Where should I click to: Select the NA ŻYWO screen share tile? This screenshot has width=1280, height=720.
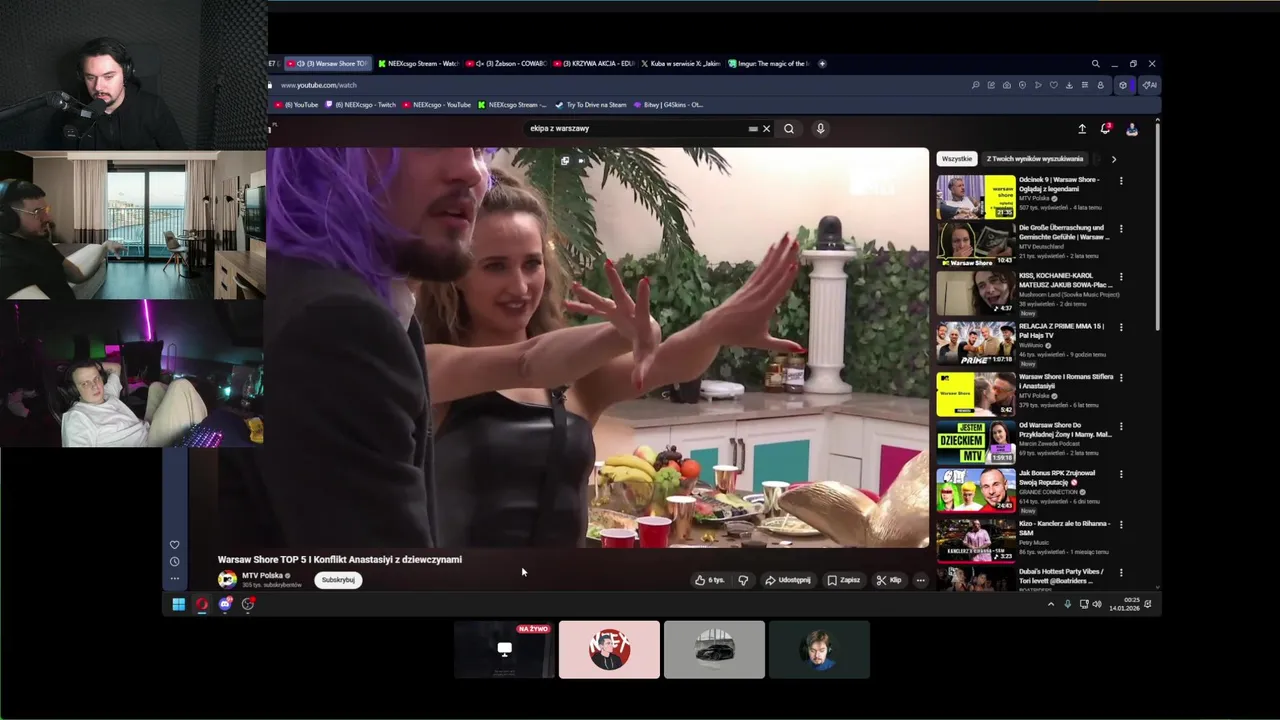click(x=504, y=650)
